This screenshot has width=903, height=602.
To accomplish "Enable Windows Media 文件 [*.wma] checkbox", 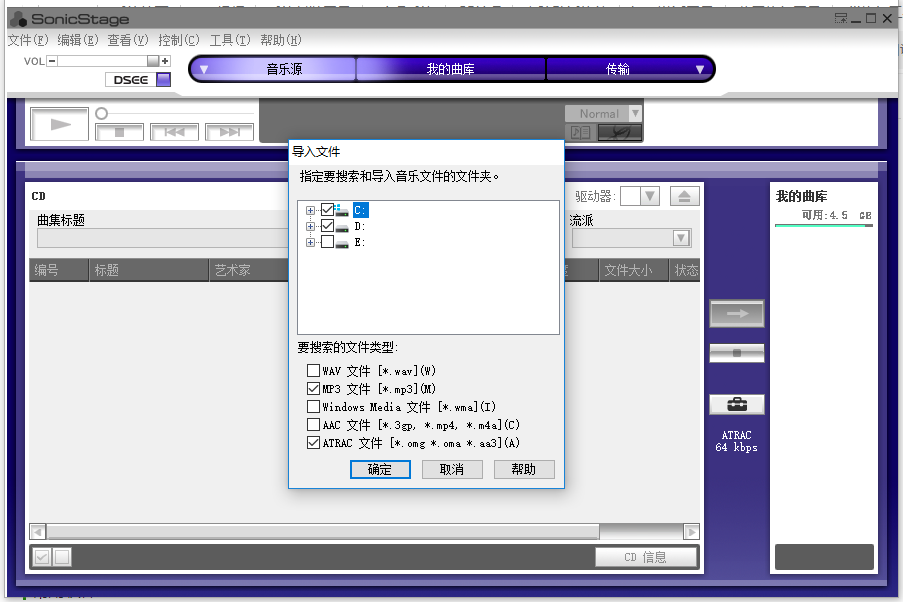I will tap(313, 407).
